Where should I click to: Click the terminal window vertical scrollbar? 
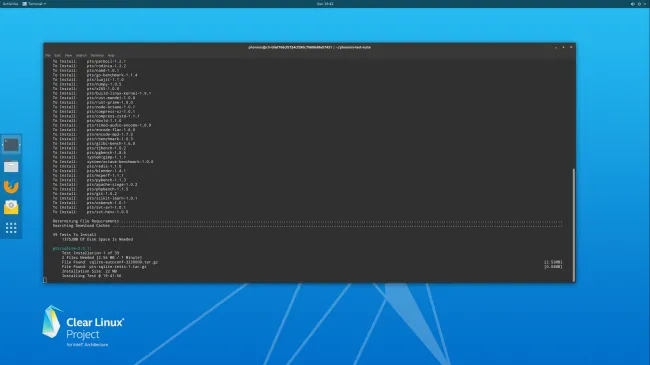coord(574,224)
